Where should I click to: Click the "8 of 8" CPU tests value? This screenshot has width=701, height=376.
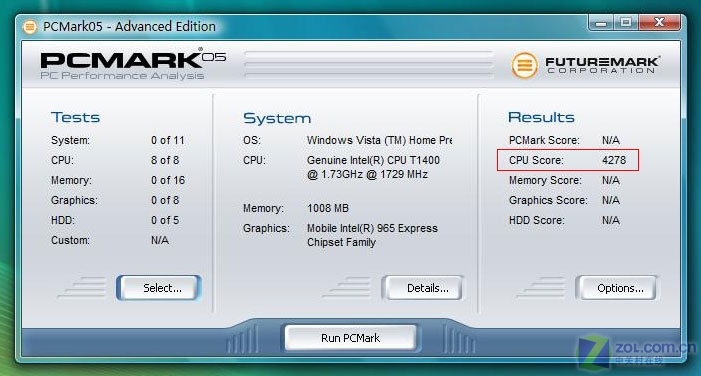click(165, 160)
